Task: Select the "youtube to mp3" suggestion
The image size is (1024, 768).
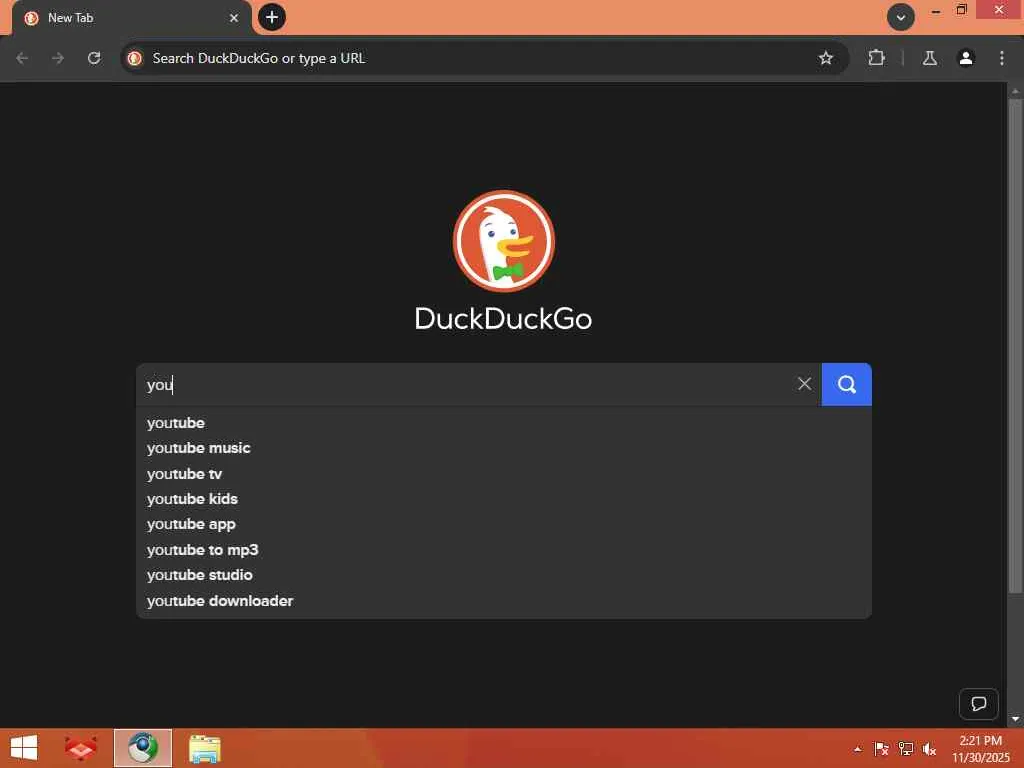Action: pyautogui.click(x=503, y=550)
